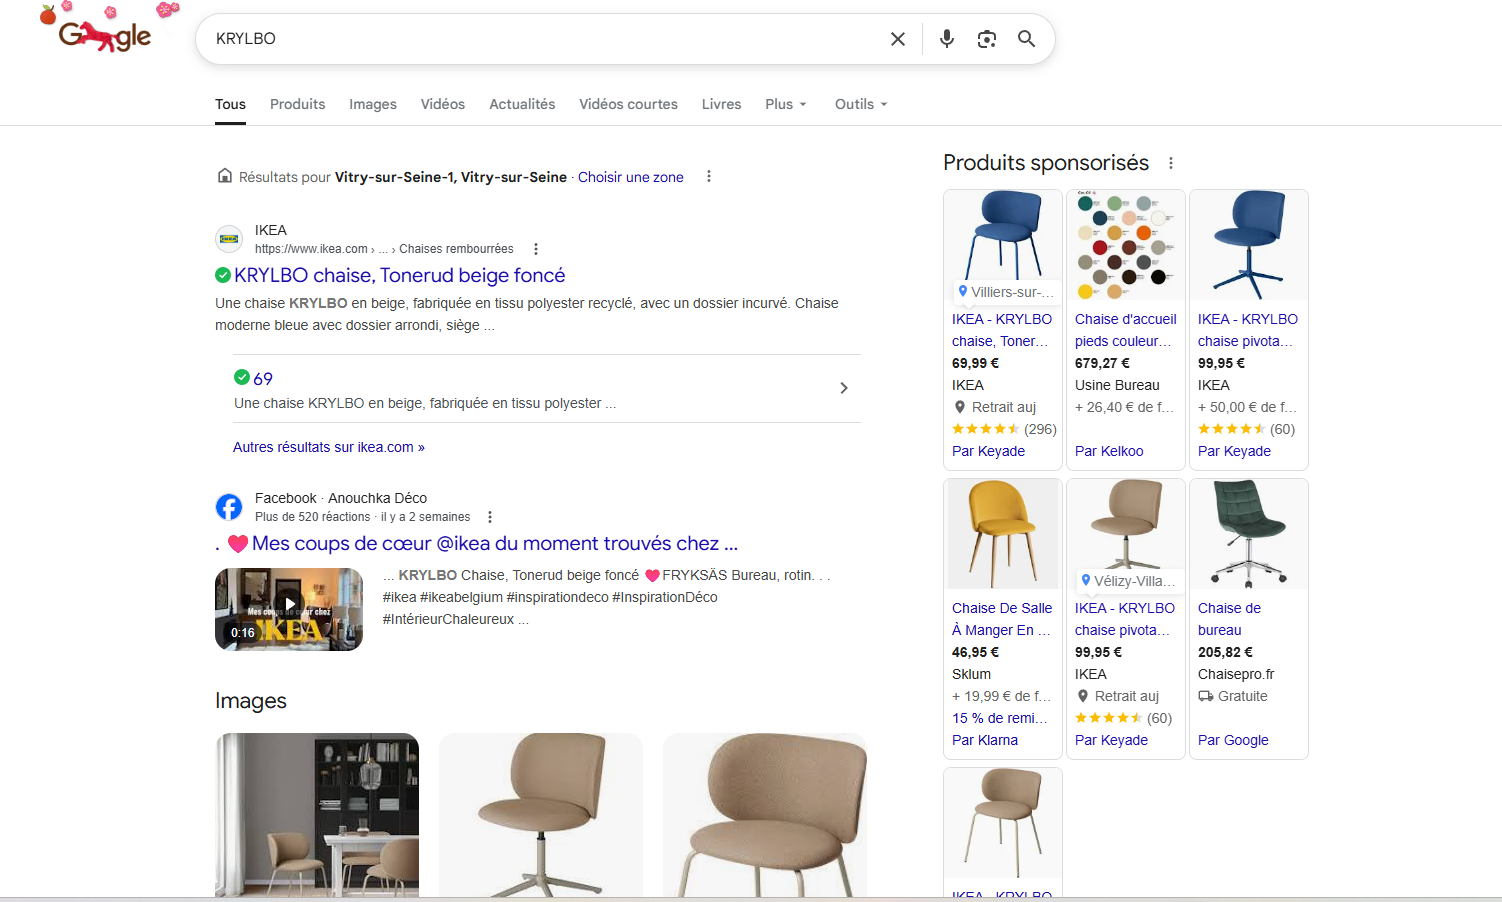
Task: Clear the search box with X icon
Action: coord(897,39)
